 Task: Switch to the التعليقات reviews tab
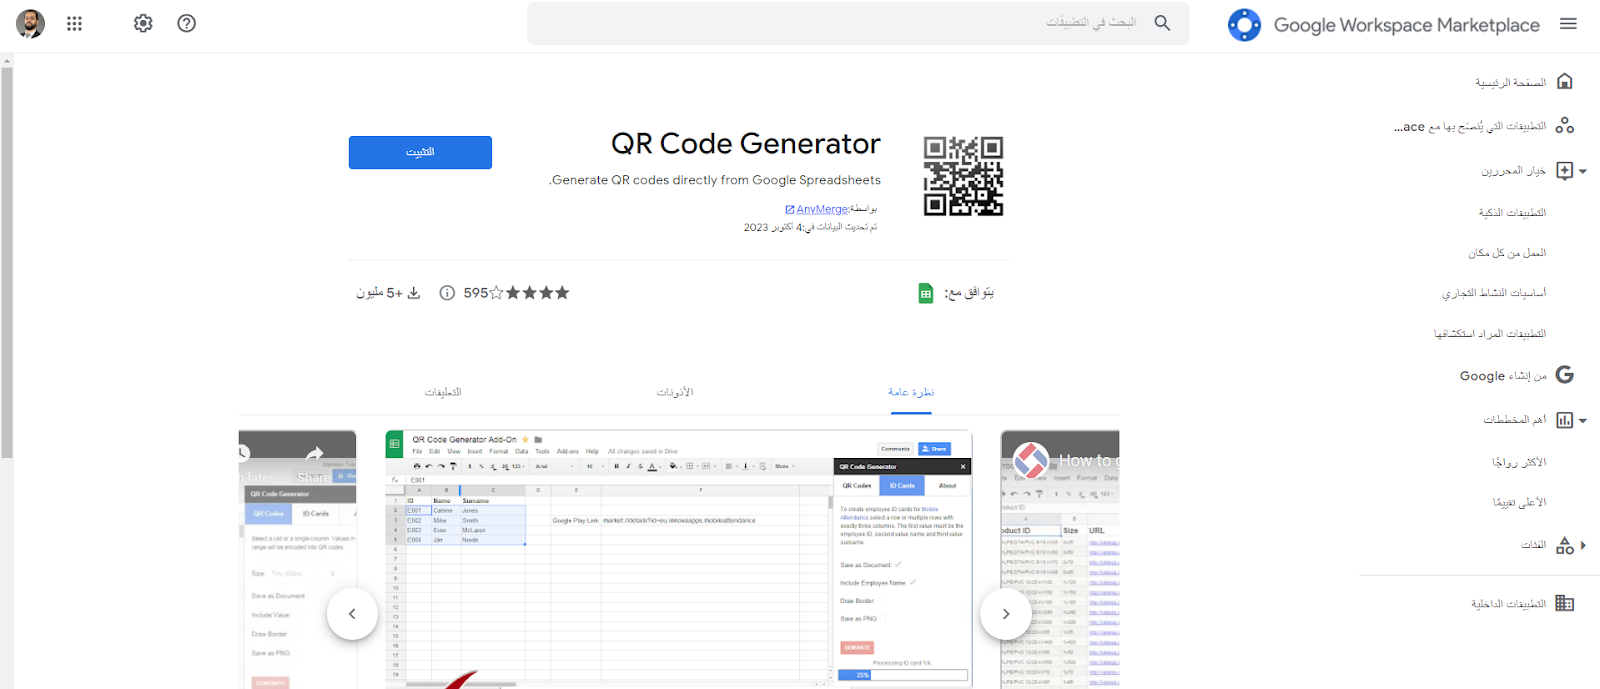coord(443,392)
